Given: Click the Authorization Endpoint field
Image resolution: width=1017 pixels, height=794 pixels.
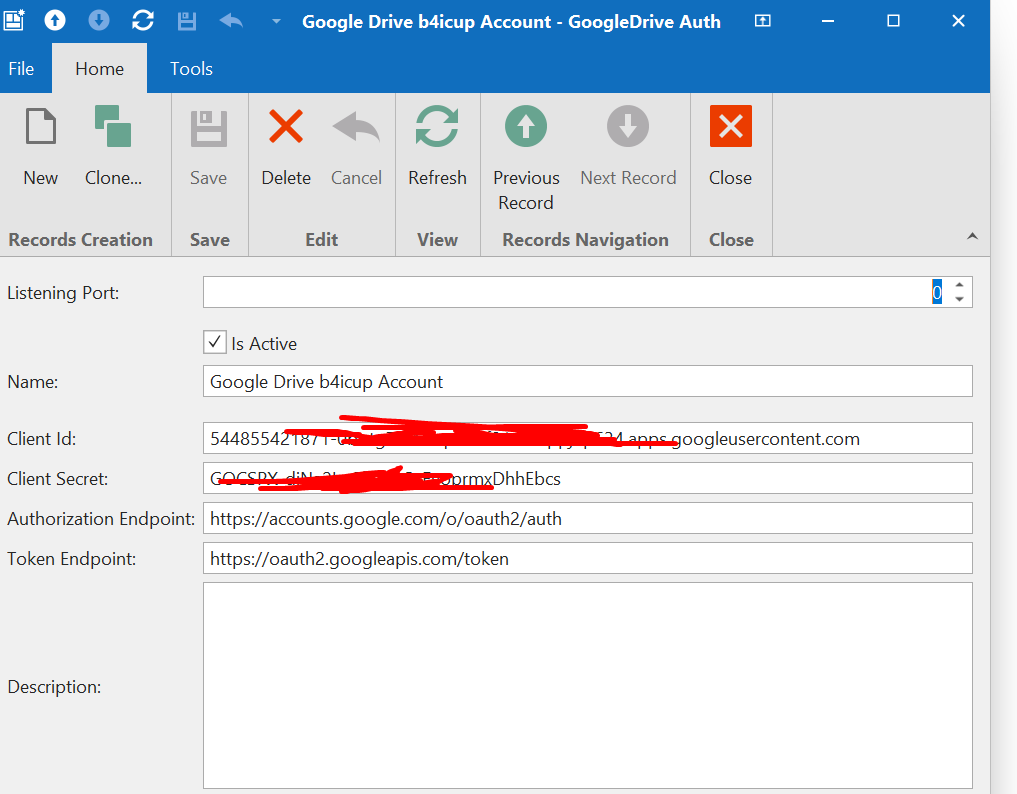Looking at the screenshot, I should pyautogui.click(x=588, y=519).
